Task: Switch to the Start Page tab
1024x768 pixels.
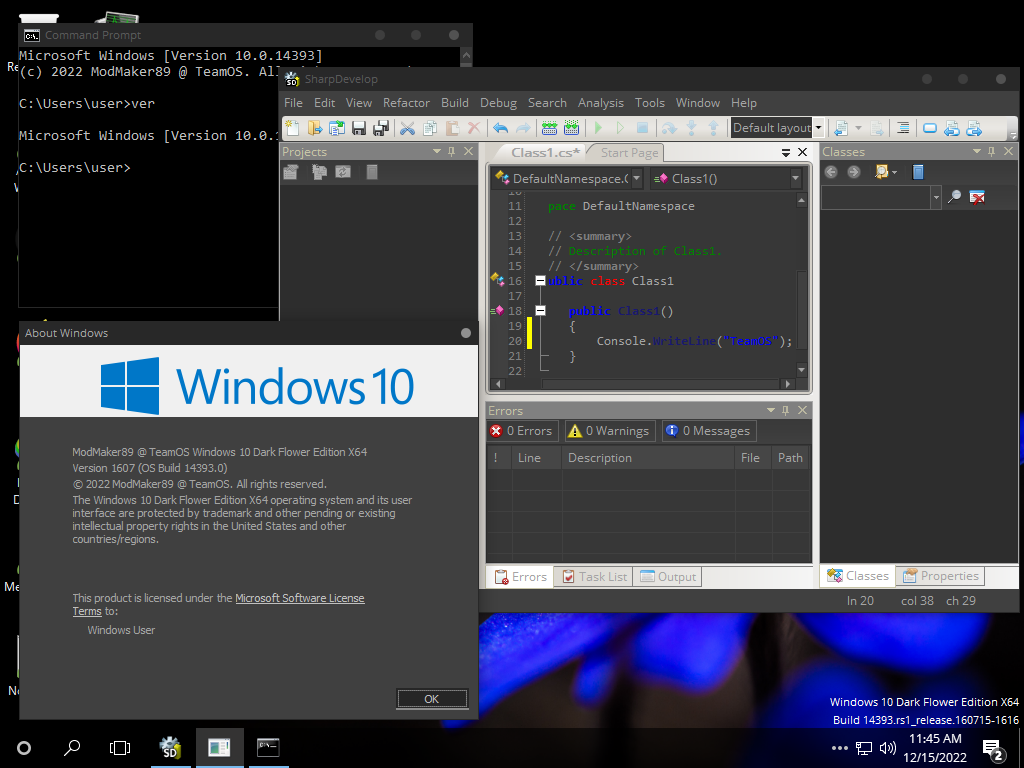Action: 629,153
